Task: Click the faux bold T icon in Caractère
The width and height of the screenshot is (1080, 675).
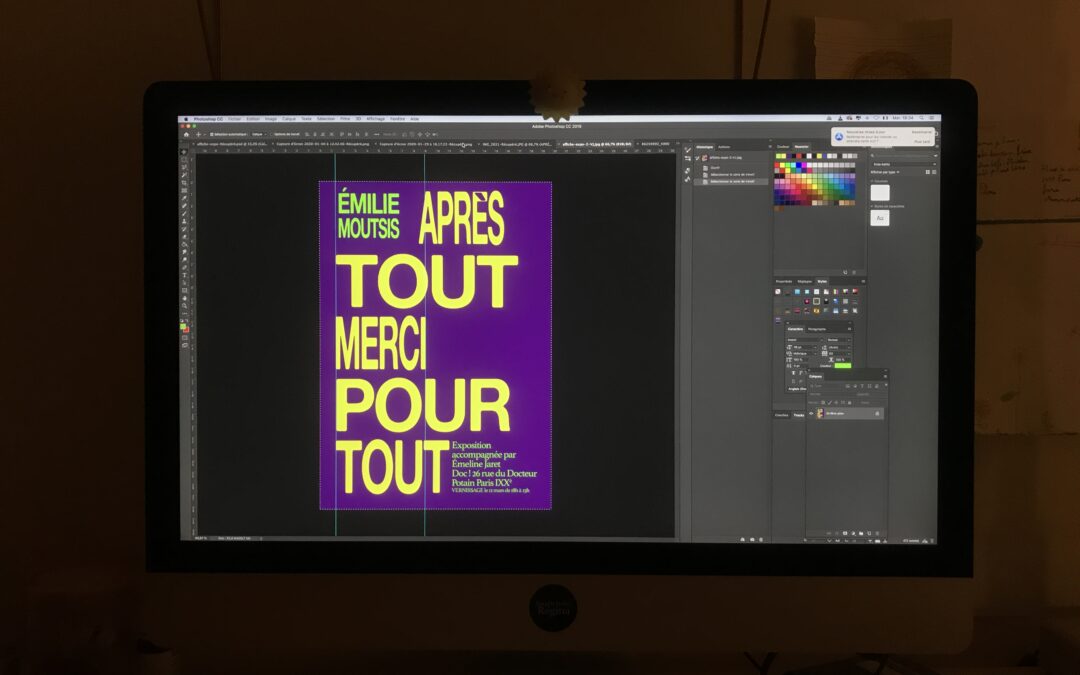Action: [x=793, y=372]
